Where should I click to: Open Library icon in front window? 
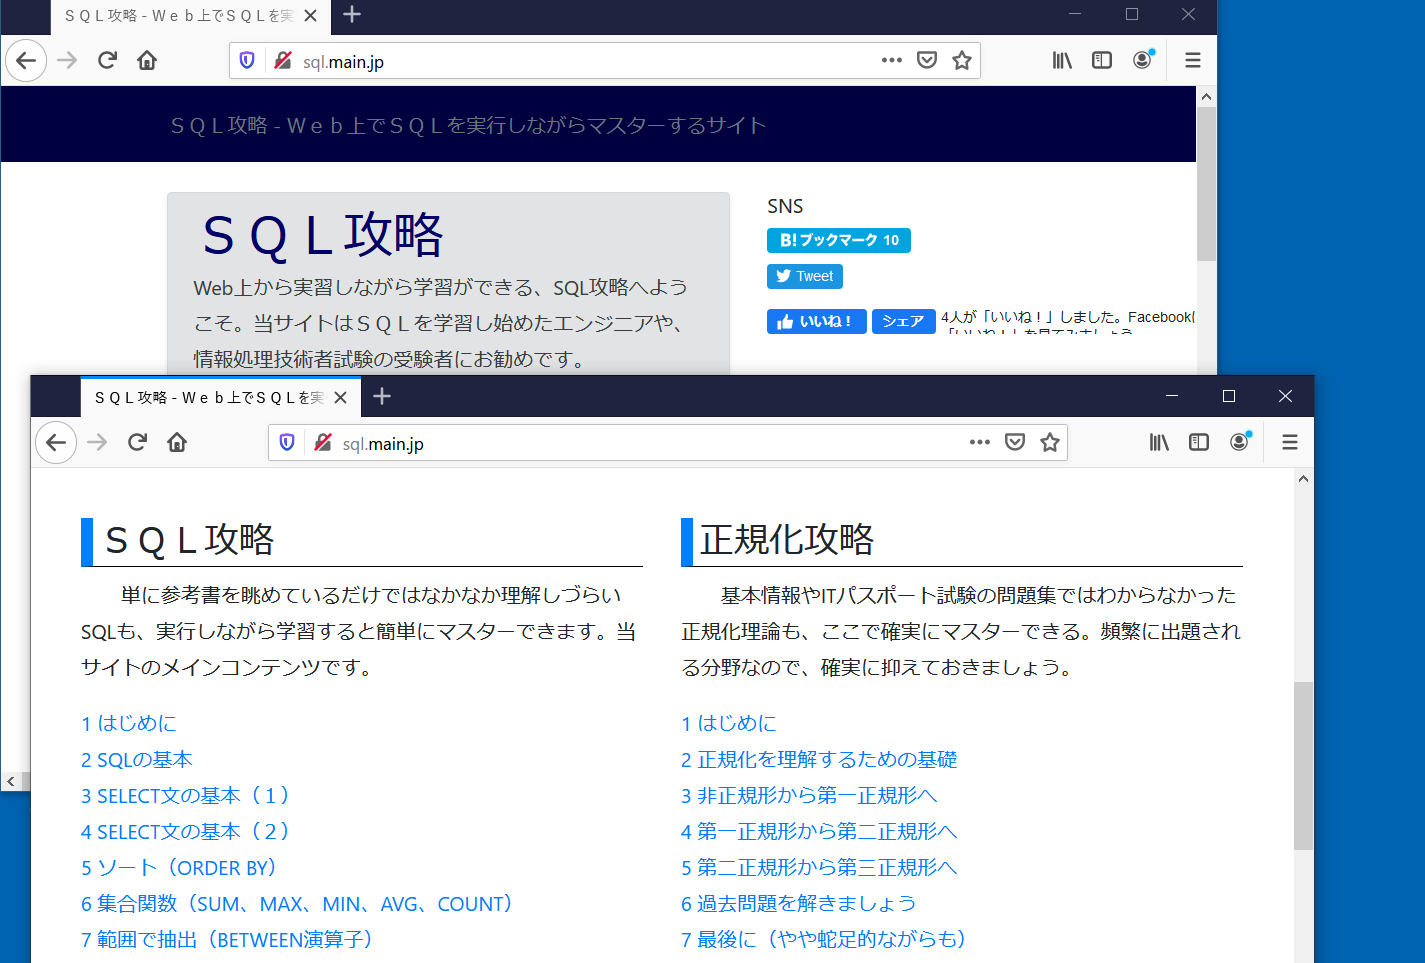(1159, 442)
